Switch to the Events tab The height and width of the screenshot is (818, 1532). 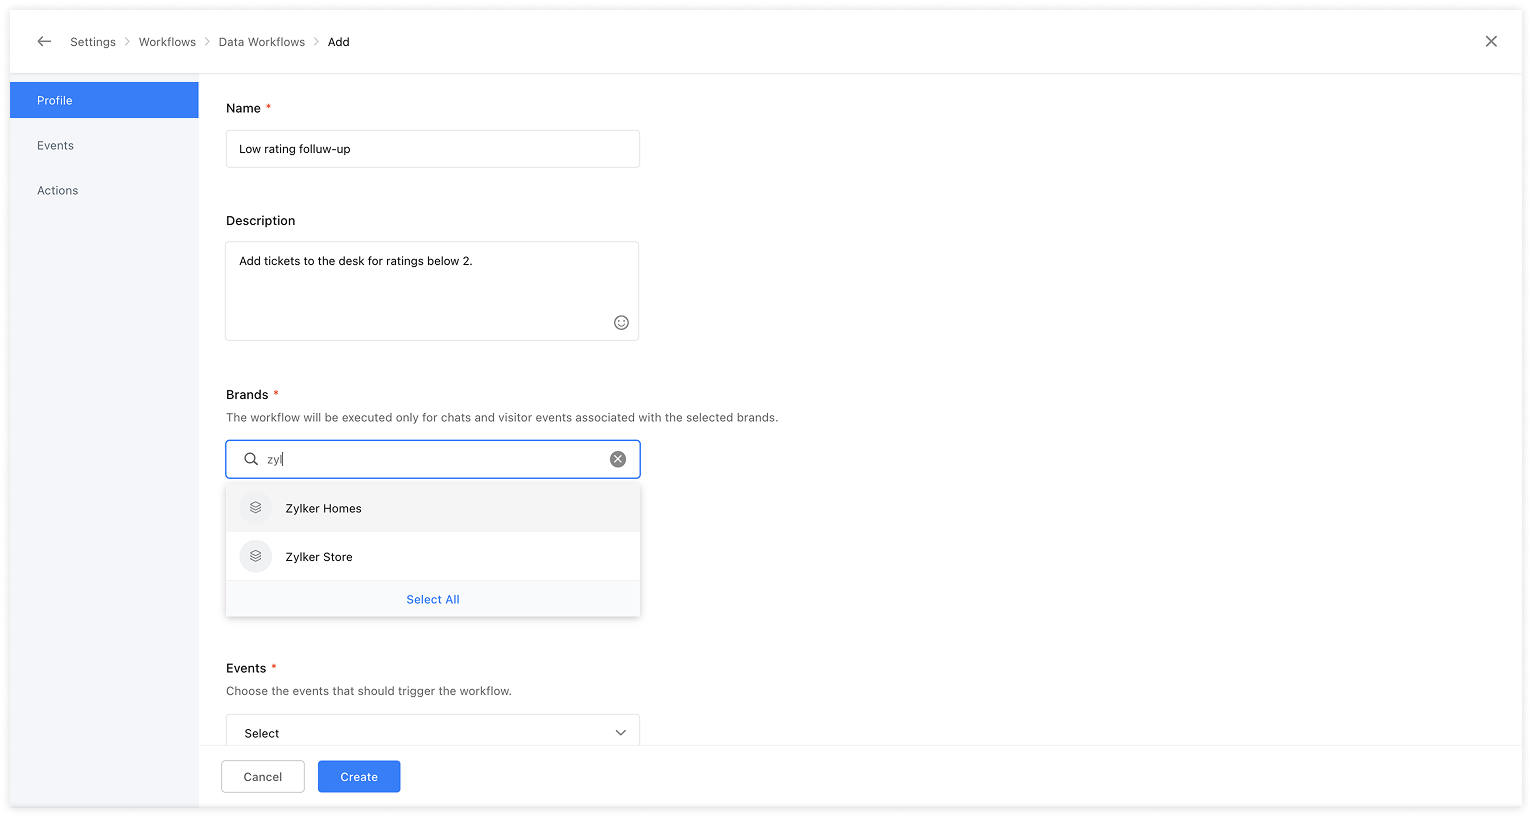point(56,146)
